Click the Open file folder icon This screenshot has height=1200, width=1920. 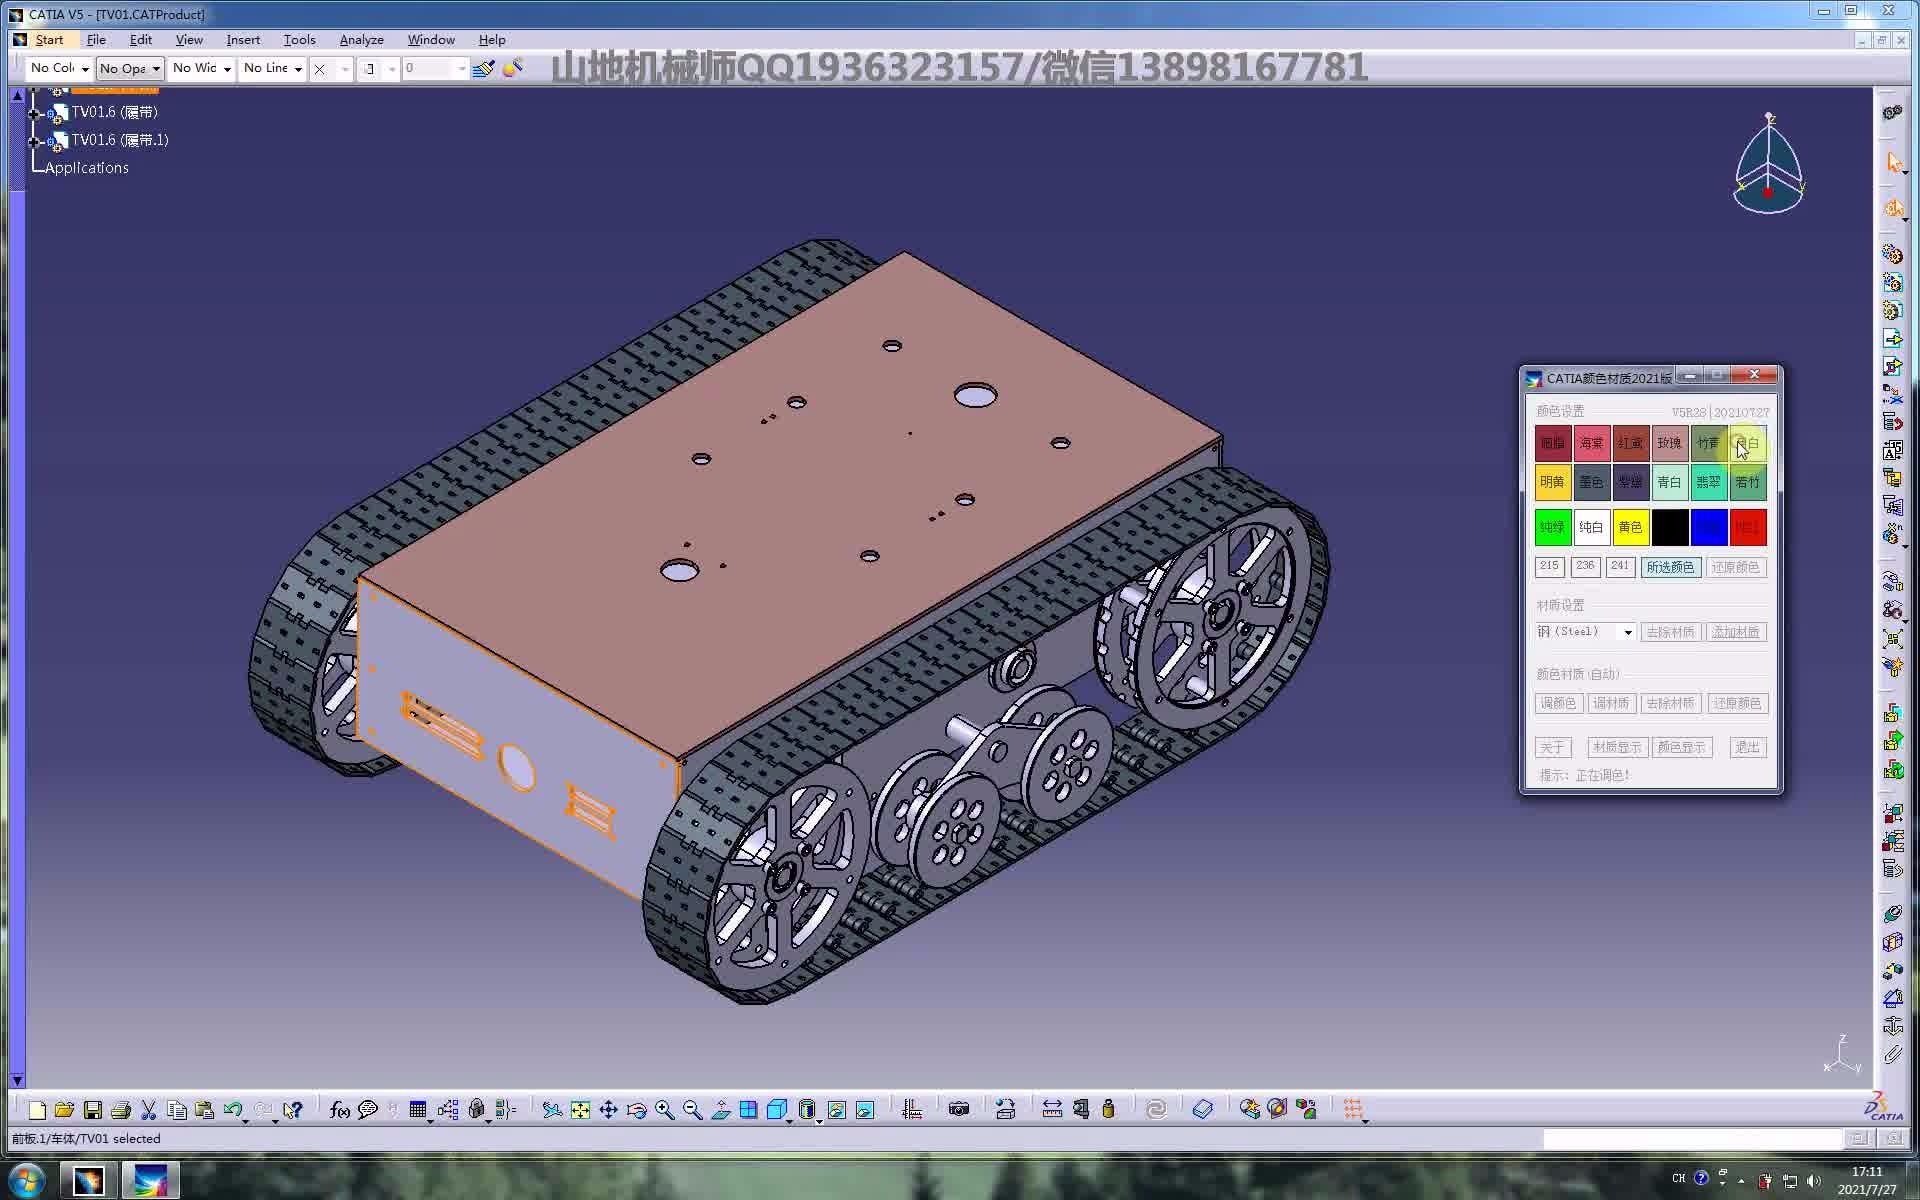coord(65,1110)
